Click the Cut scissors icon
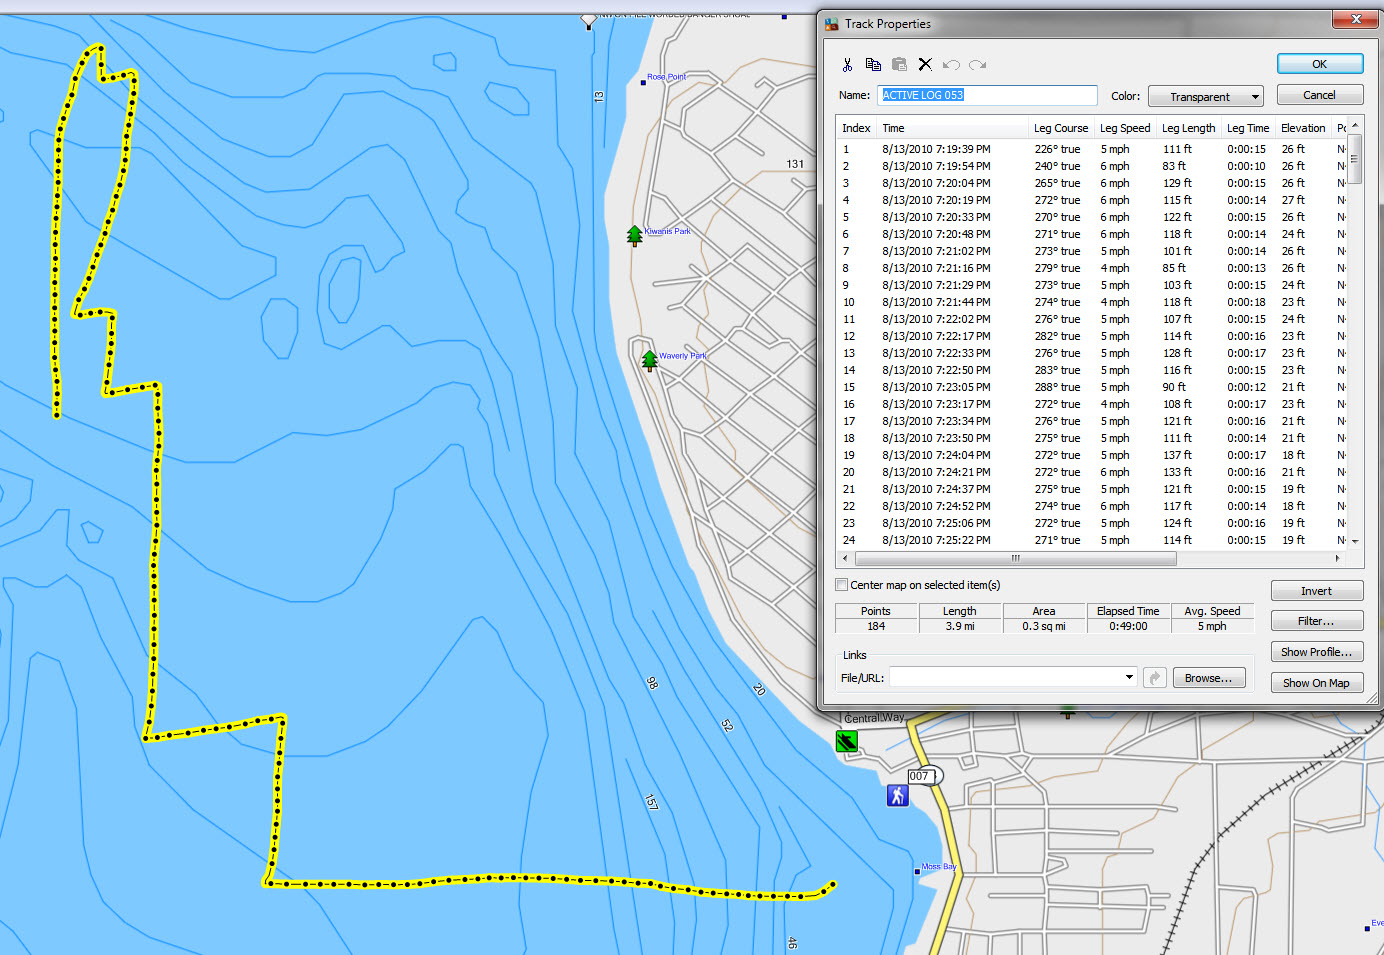This screenshot has height=955, width=1384. tap(847, 65)
